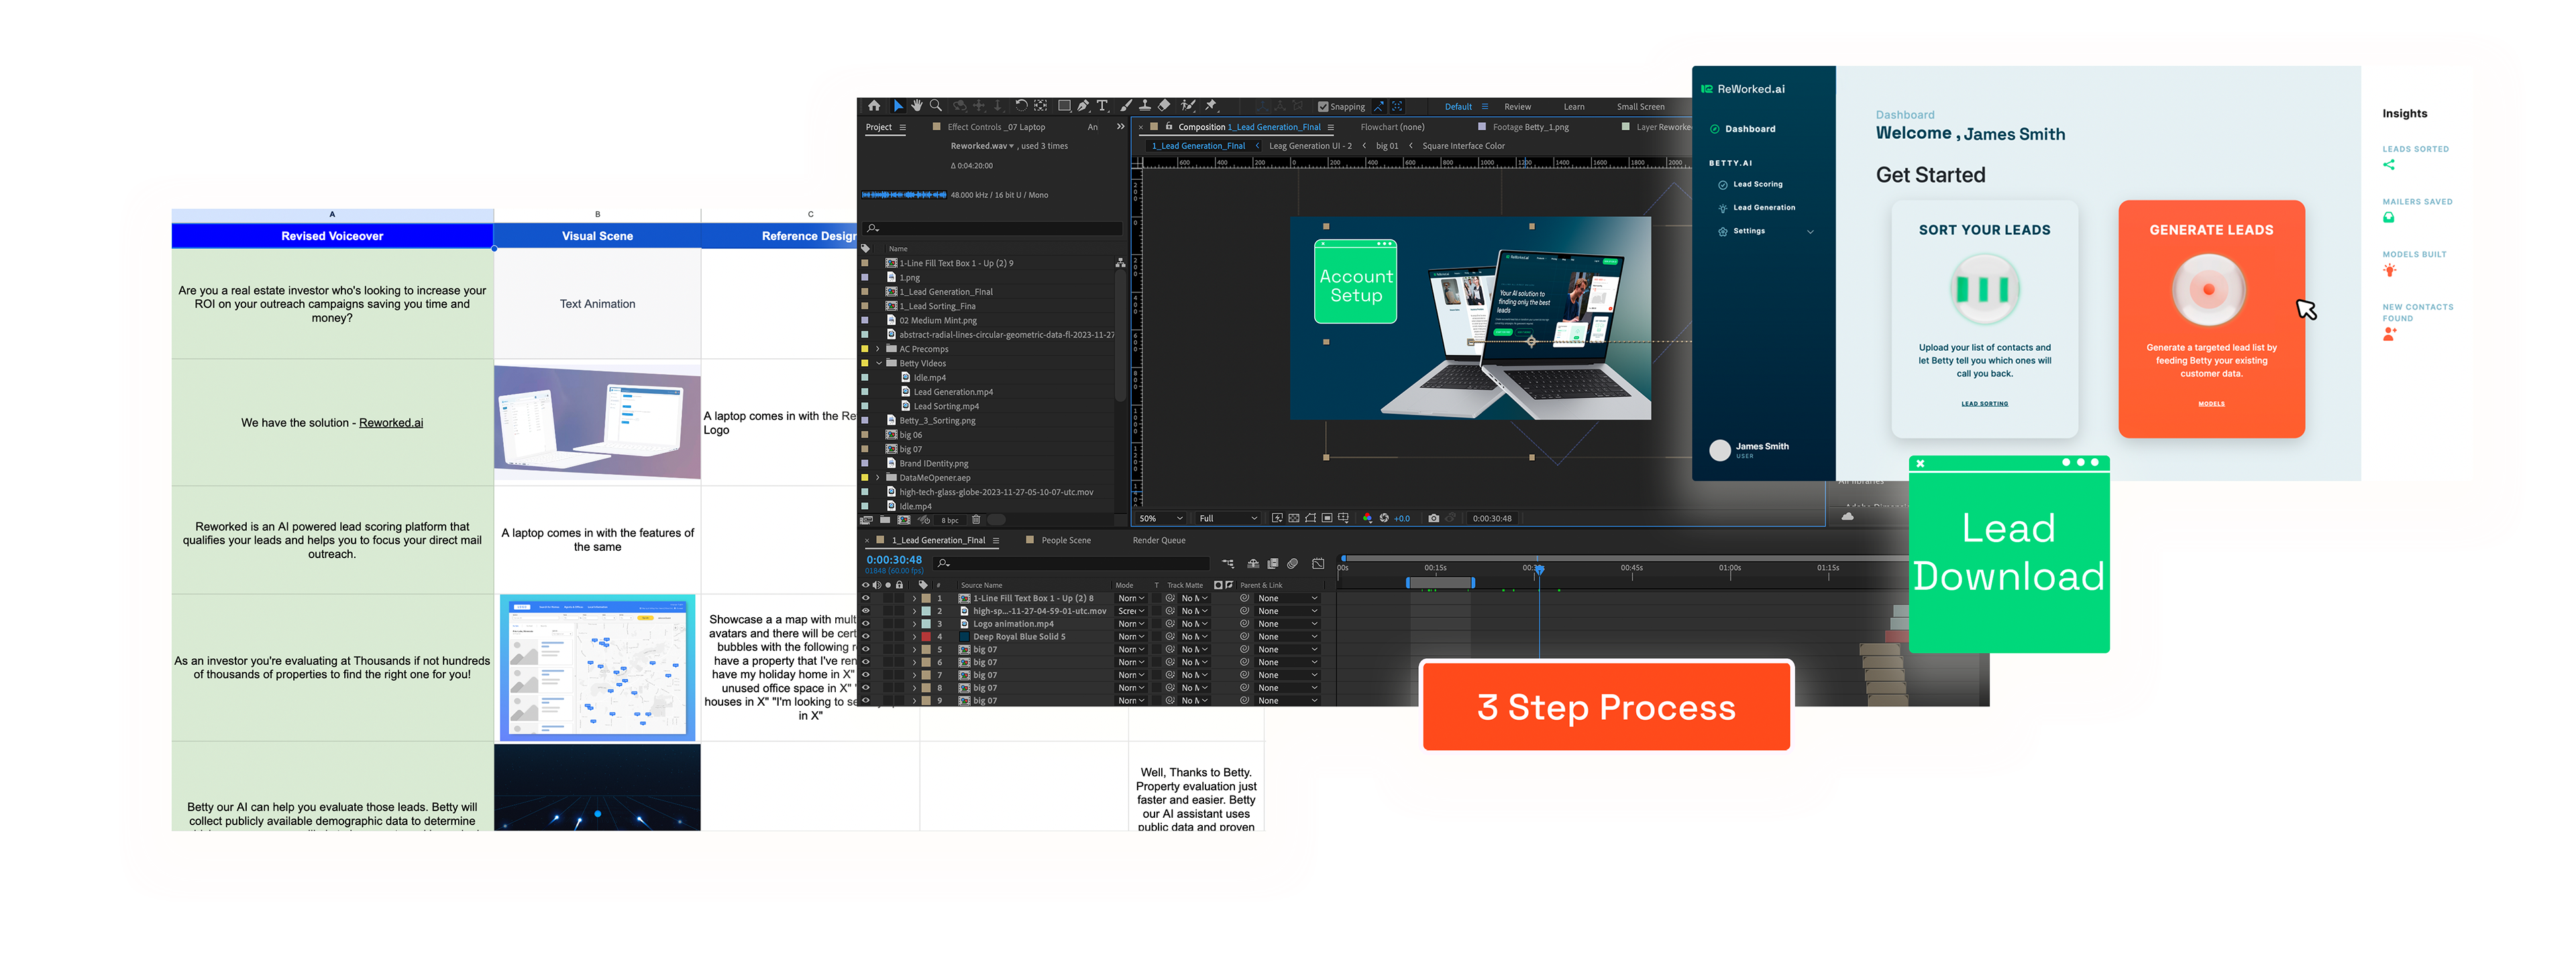Toggle the Snapping checkbox

[1323, 107]
